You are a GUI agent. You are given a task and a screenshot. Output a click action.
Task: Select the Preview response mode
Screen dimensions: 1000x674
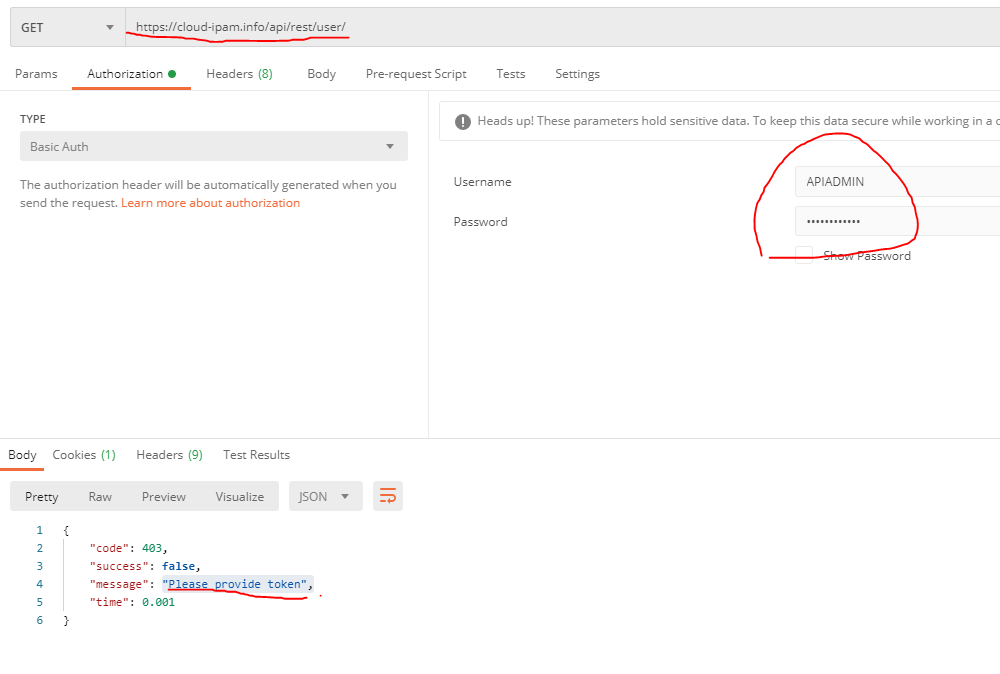tap(163, 496)
